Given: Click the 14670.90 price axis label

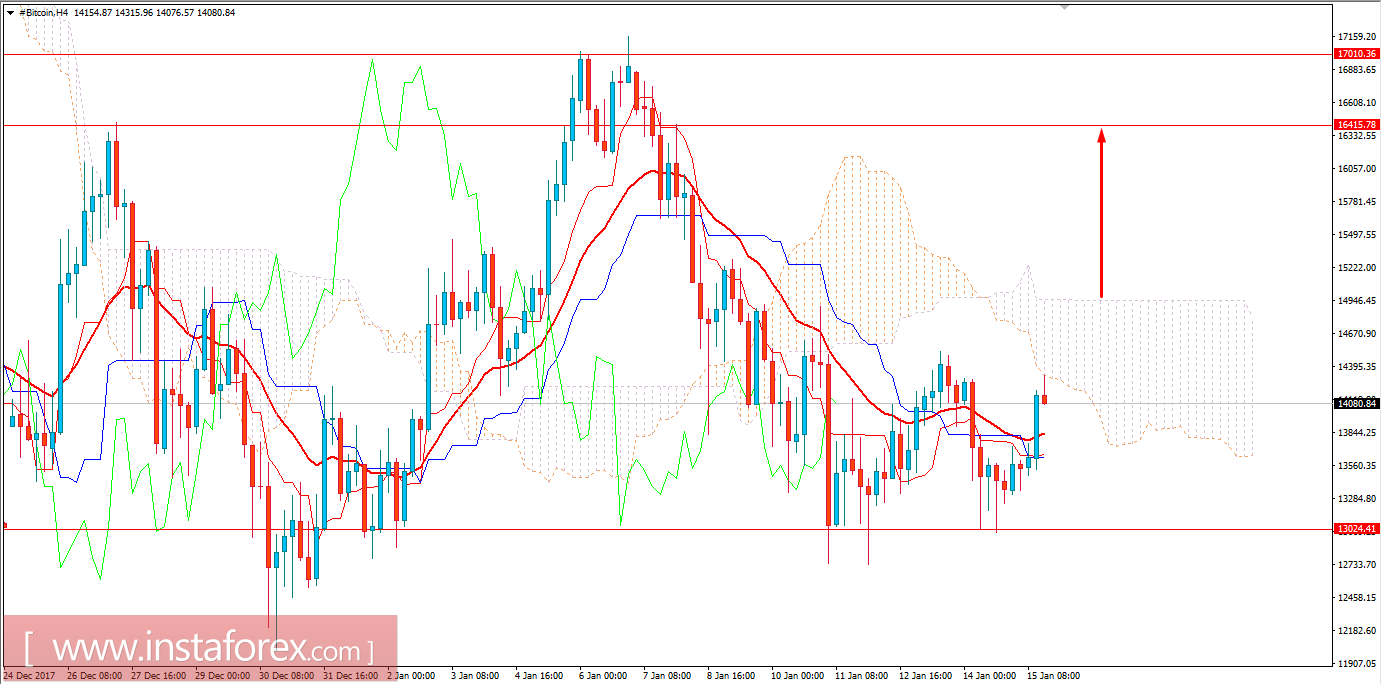Looking at the screenshot, I should point(1359,334).
